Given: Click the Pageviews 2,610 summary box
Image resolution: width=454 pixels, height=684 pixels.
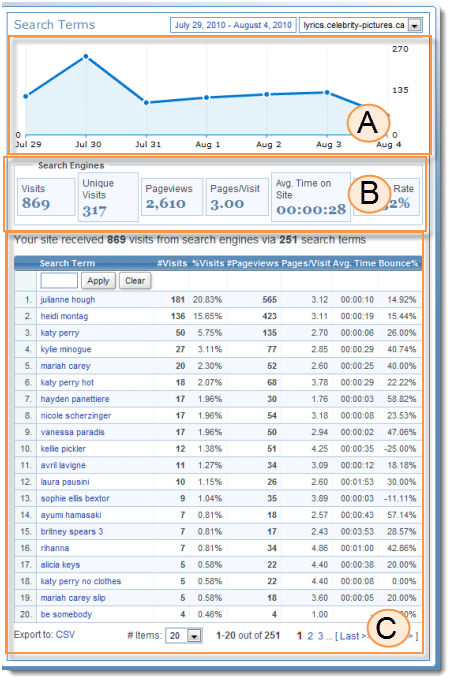Looking at the screenshot, I should pyautogui.click(x=172, y=197).
